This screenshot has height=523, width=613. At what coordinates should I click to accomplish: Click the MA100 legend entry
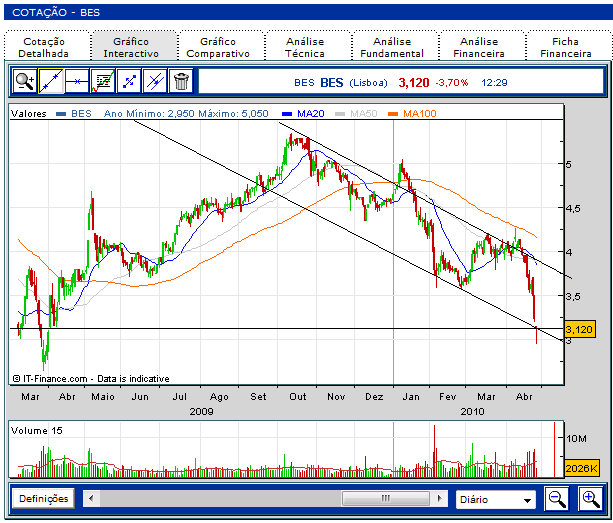click(412, 114)
